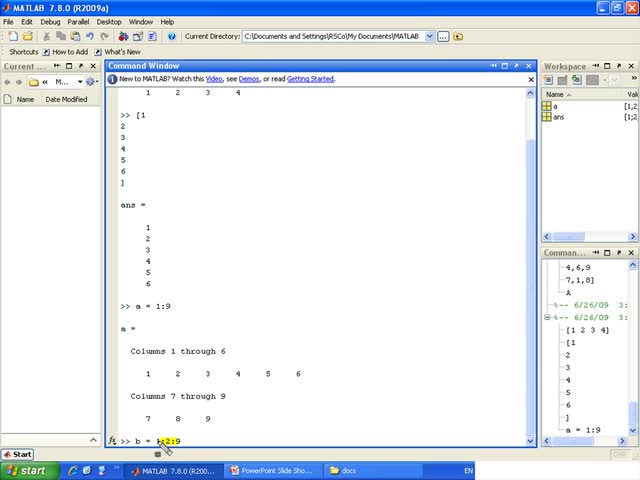Open the Getting Started link
The height and width of the screenshot is (480, 640).
tap(311, 79)
